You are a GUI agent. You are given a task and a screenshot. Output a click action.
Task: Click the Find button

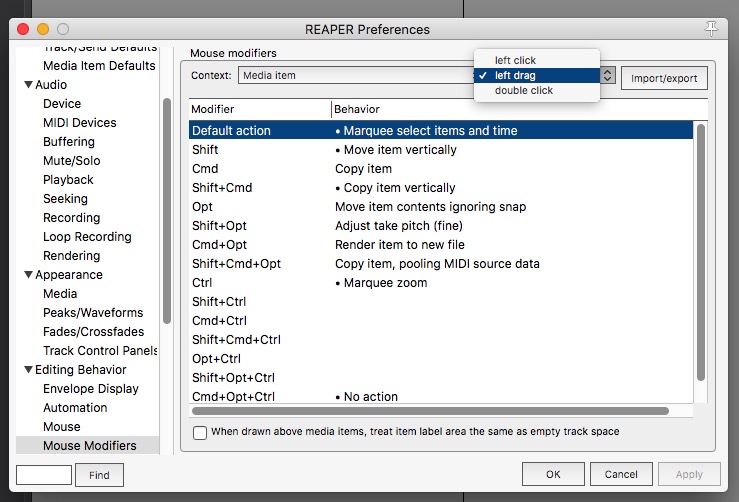99,475
